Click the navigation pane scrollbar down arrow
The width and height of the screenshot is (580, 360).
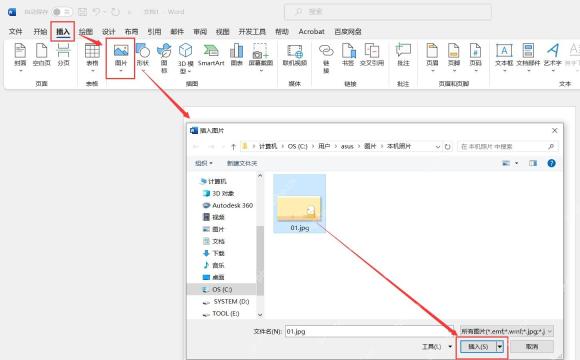pyautogui.click(x=260, y=315)
